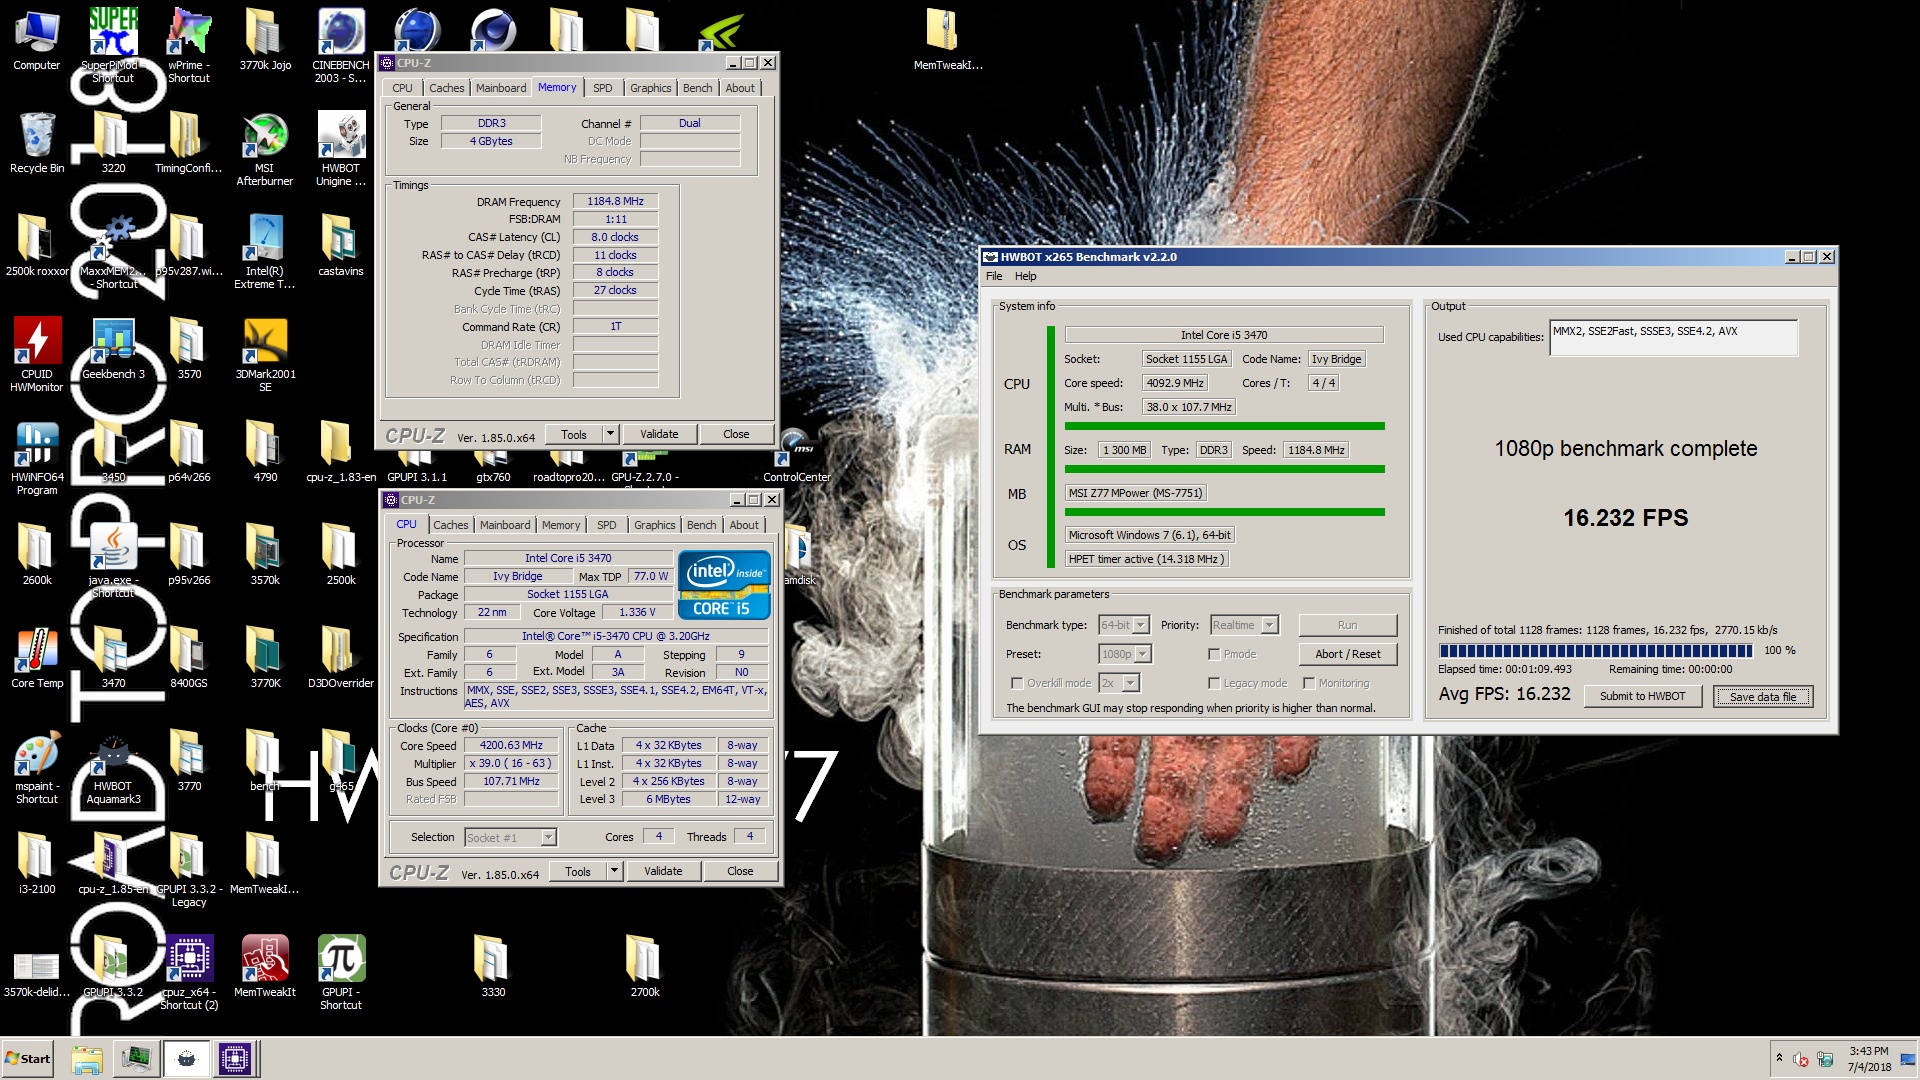
Task: Toggle the Monitoring checkbox
Action: click(x=1308, y=683)
